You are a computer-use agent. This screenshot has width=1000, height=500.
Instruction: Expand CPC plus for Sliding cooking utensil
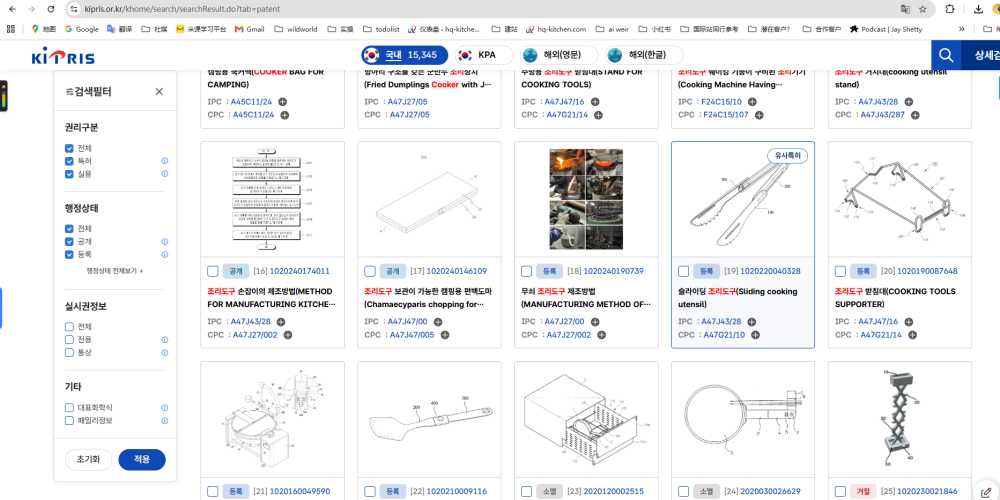coord(758,335)
